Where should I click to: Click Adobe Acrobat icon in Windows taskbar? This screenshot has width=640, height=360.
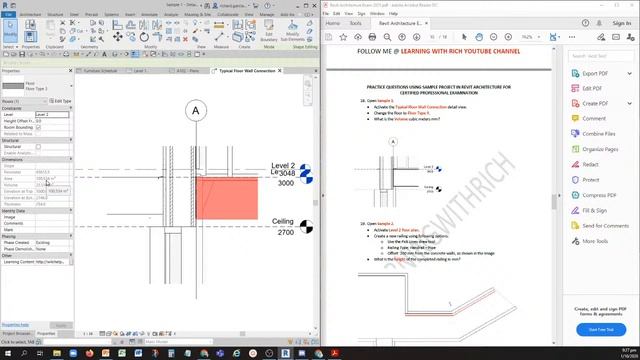point(335,353)
